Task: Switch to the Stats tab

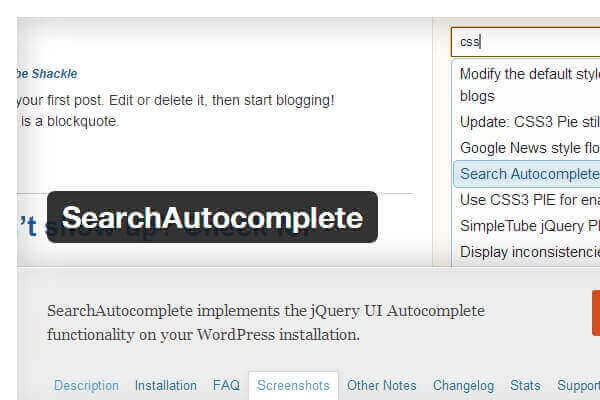Action: click(x=525, y=385)
